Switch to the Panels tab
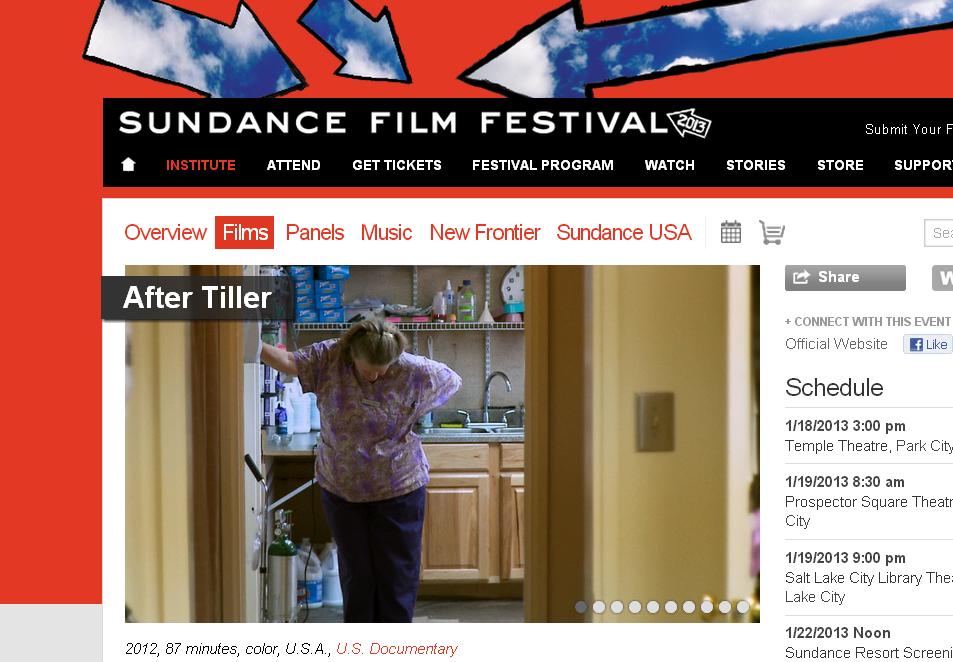Viewport: 953px width, 662px height. pos(315,232)
